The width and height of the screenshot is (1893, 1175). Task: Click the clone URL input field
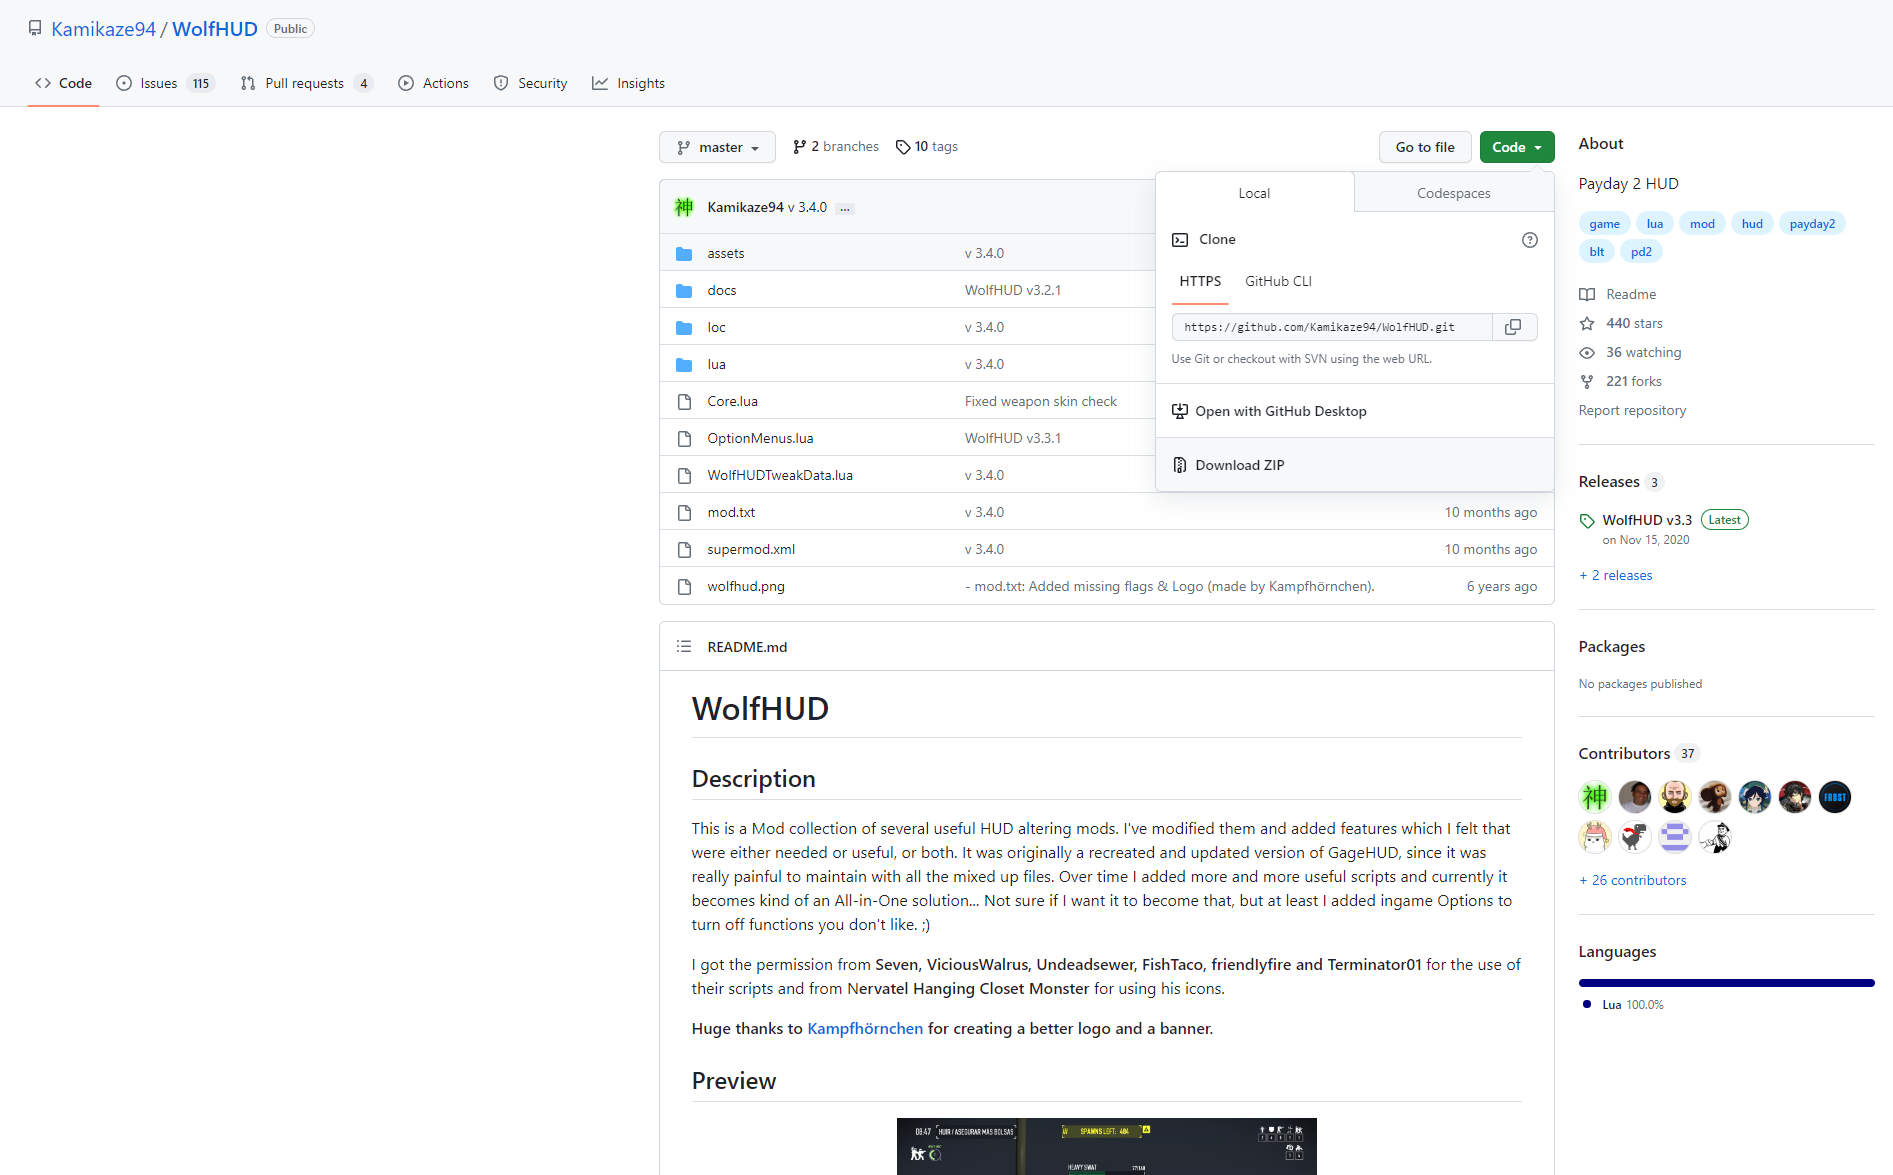1332,327
